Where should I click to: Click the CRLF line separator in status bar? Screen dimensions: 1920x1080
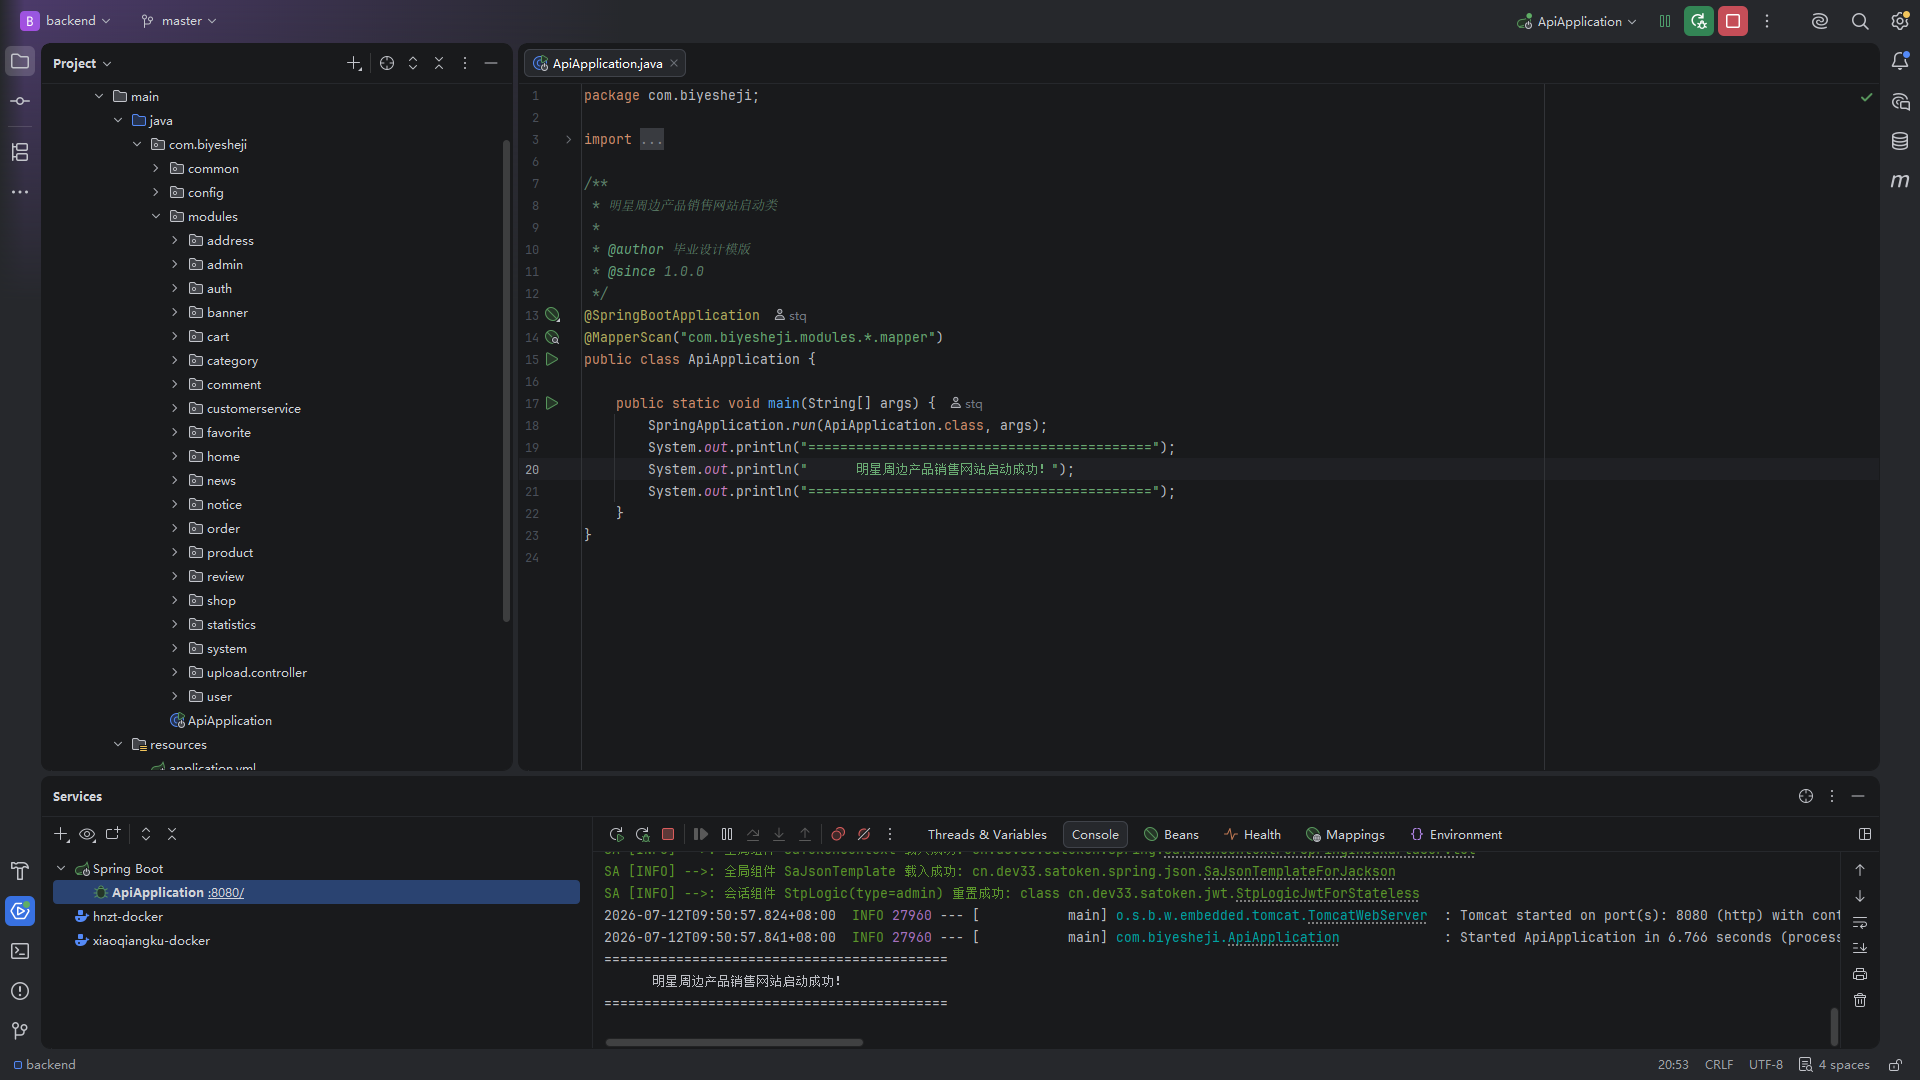coord(1719,1064)
